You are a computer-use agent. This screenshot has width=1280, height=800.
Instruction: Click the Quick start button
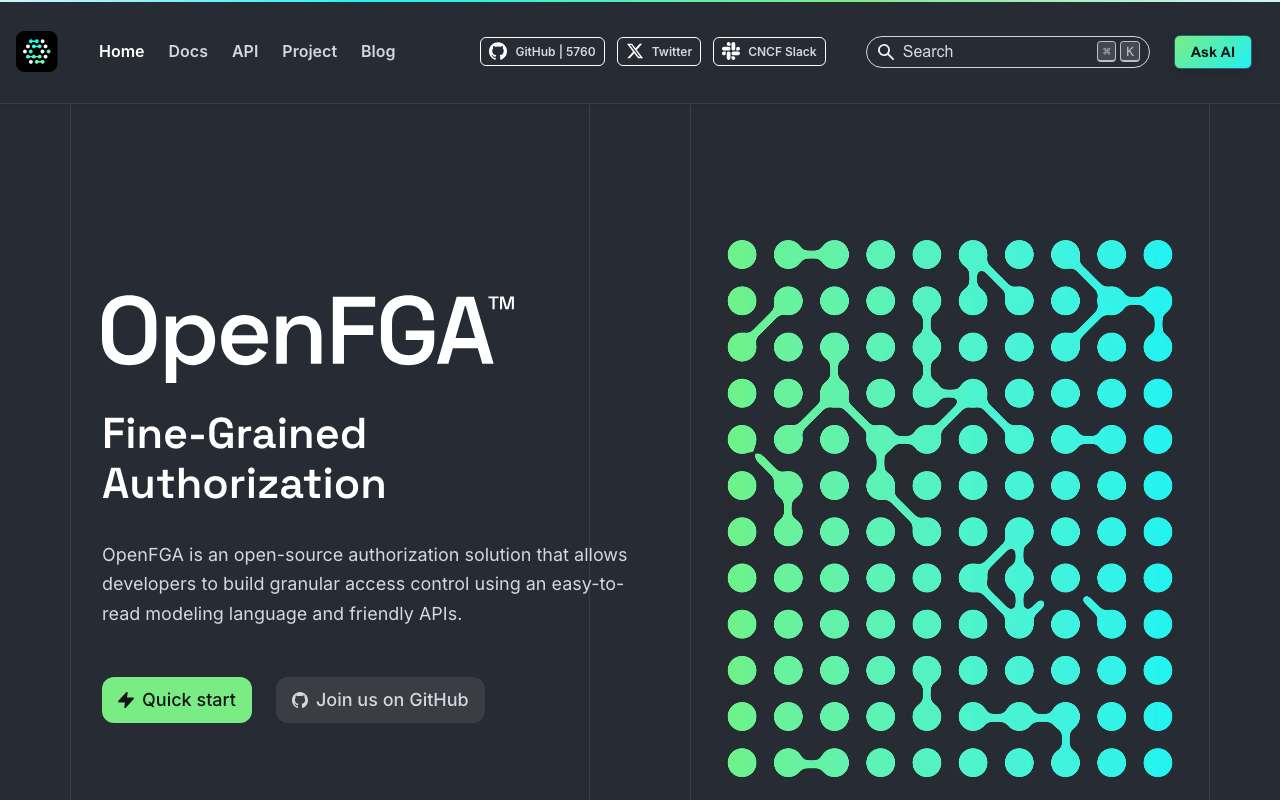[177, 700]
